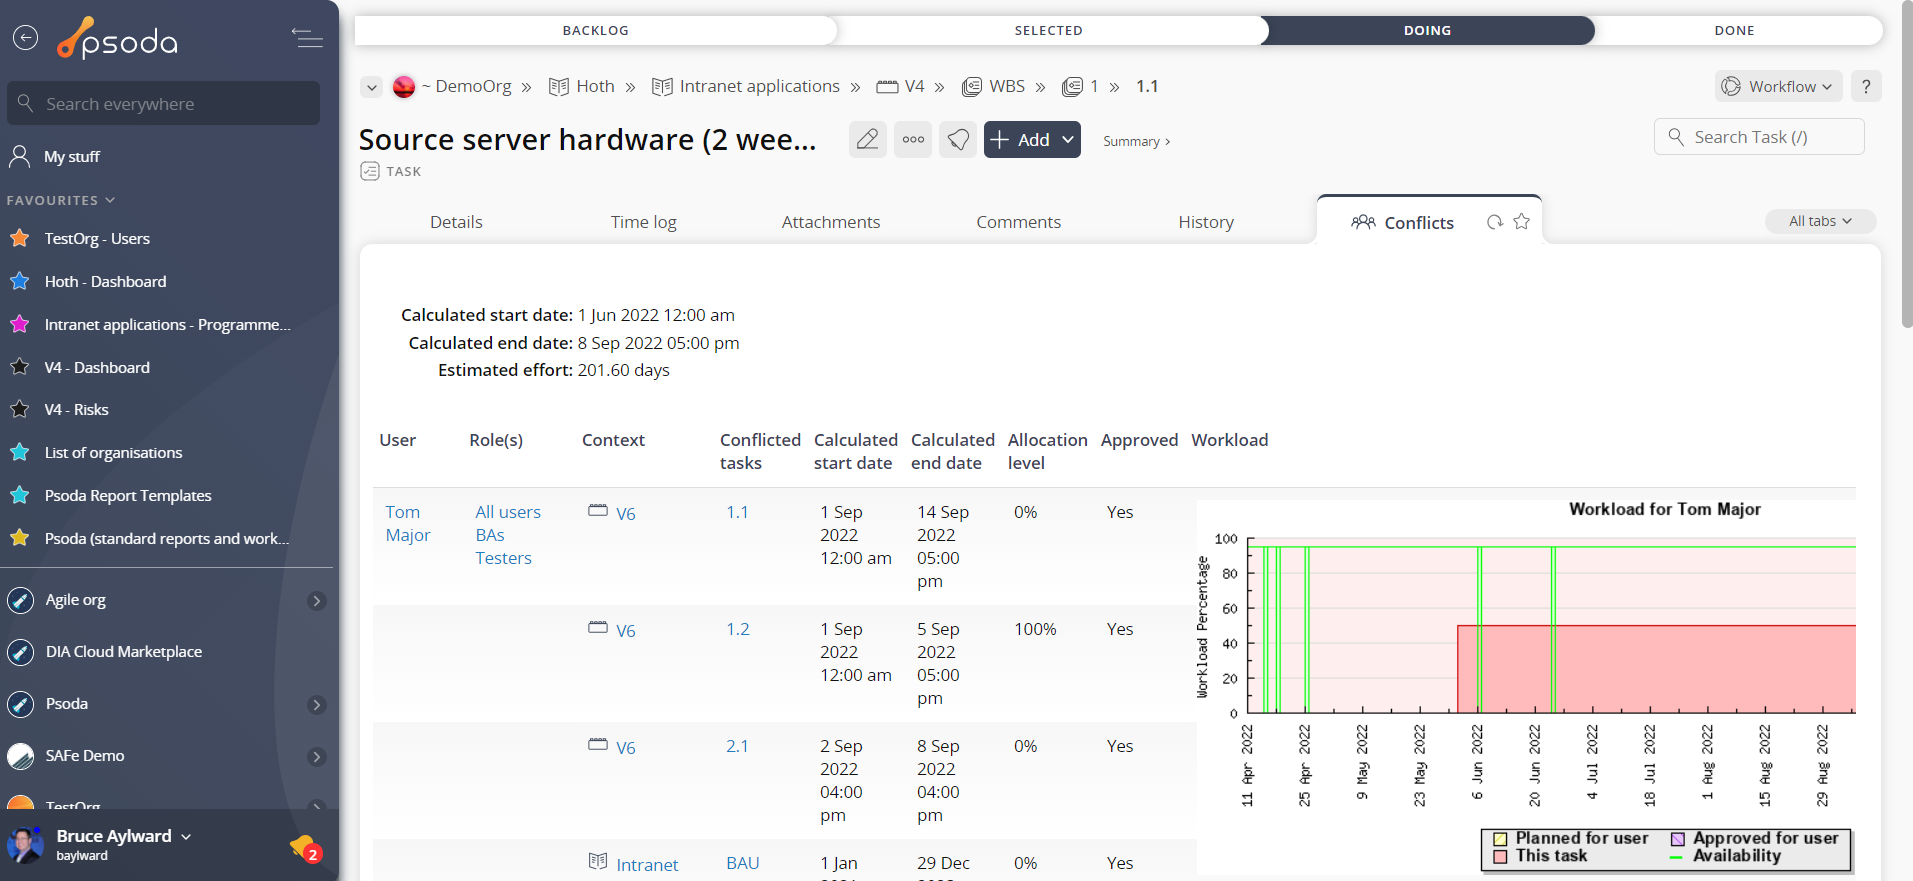Image resolution: width=1913 pixels, height=881 pixels.
Task: Switch to the Details tab
Action: pyautogui.click(x=456, y=222)
